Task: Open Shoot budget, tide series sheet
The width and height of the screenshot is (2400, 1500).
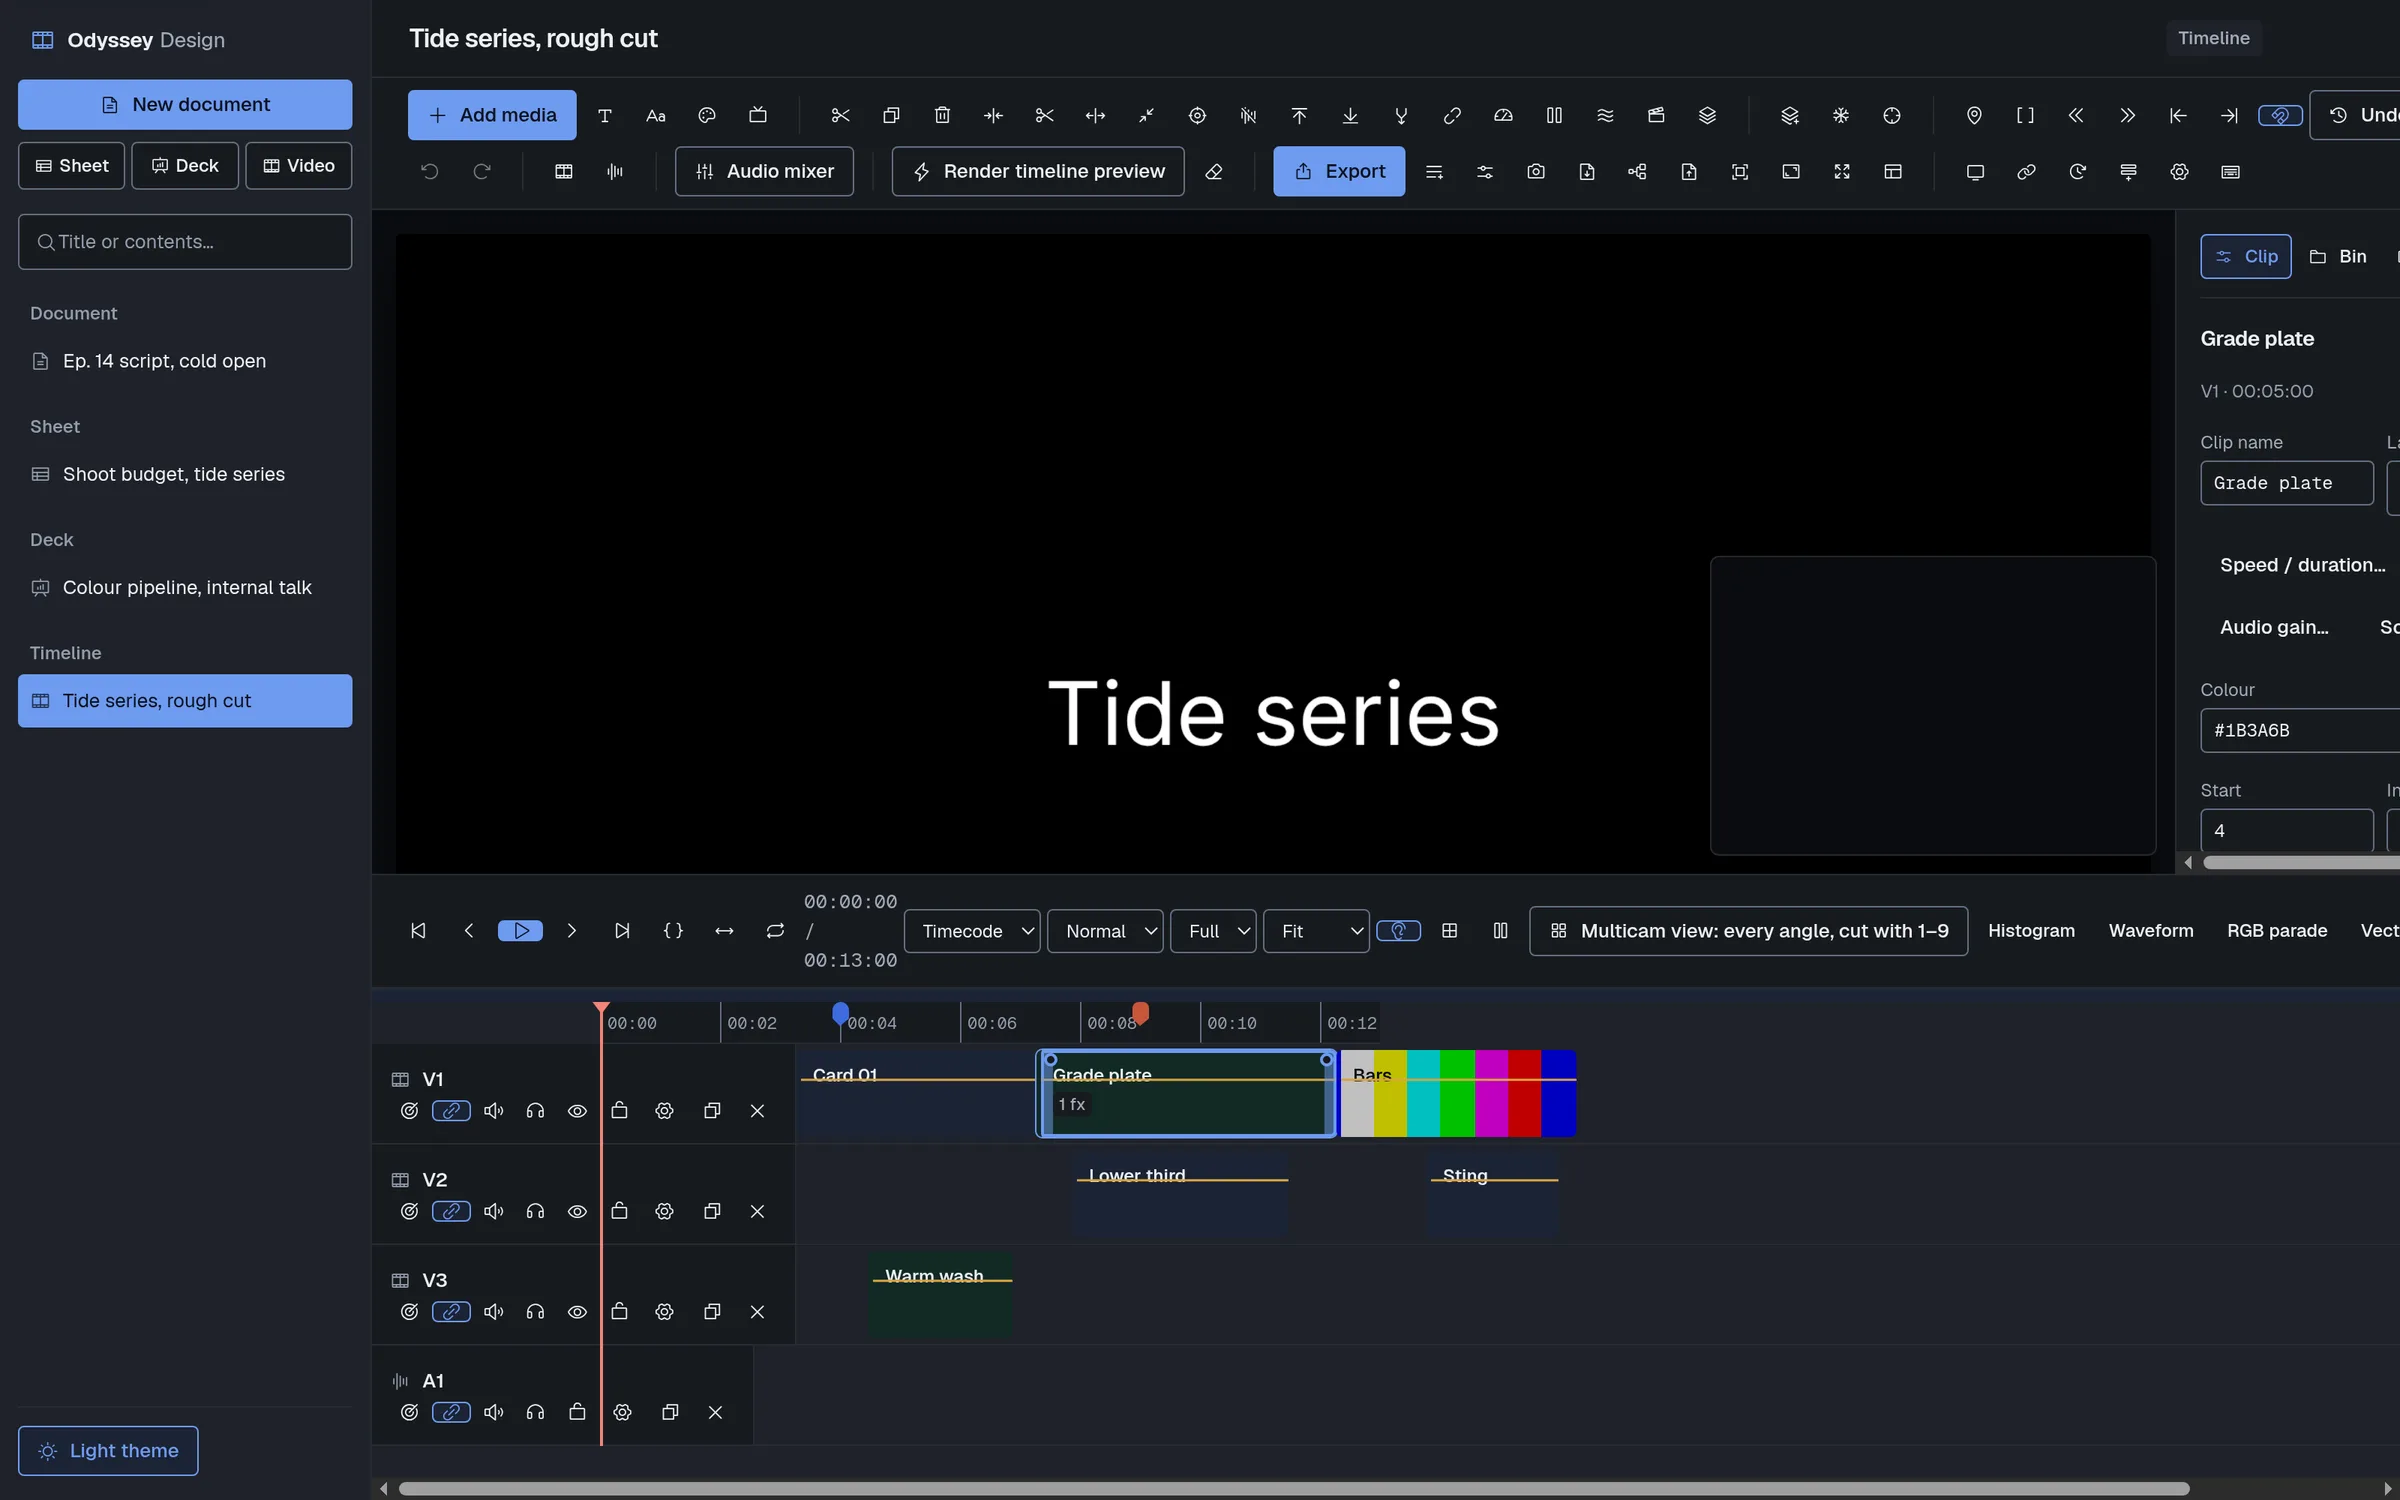Action: click(x=185, y=474)
